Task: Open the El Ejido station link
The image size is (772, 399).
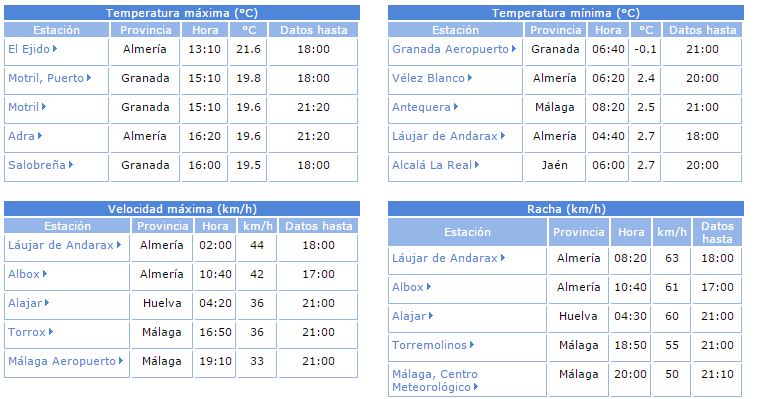Action: coord(29,49)
